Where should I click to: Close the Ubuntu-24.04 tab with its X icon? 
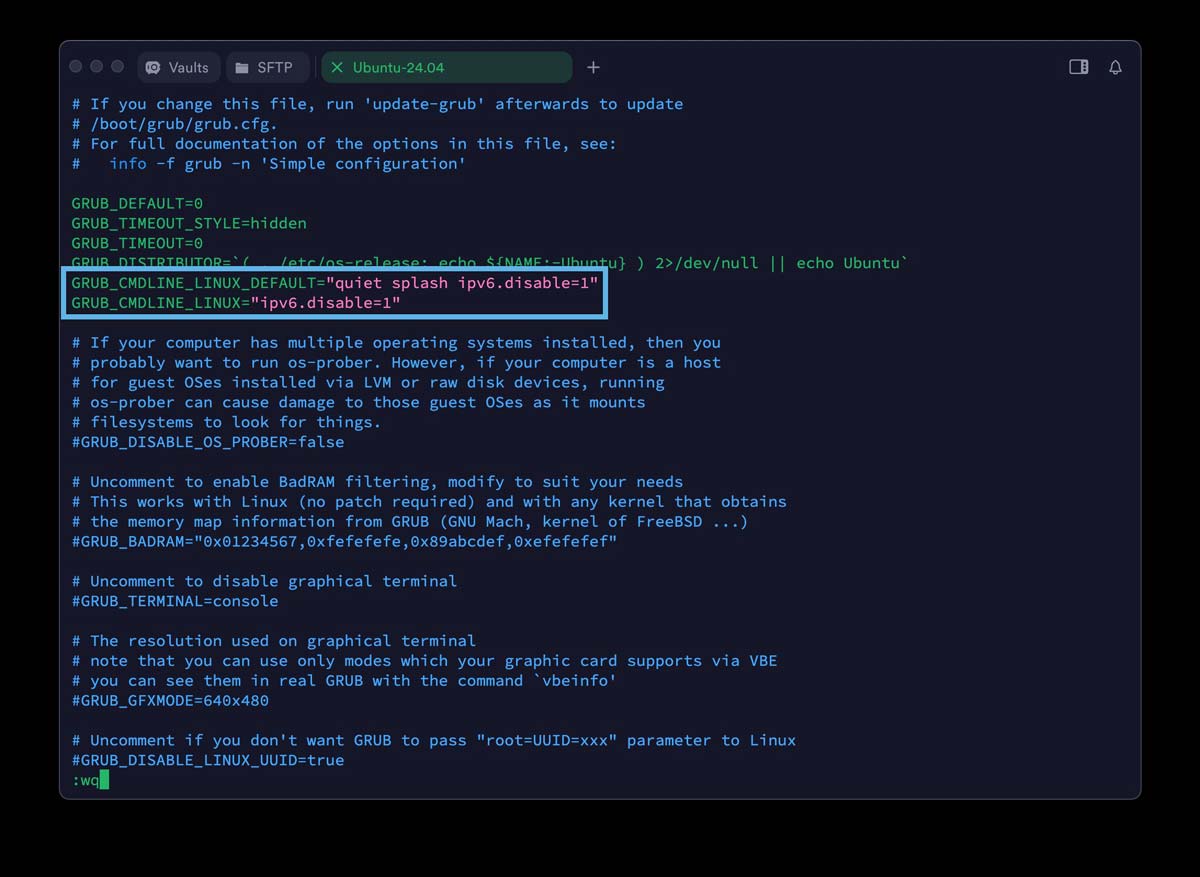[336, 67]
